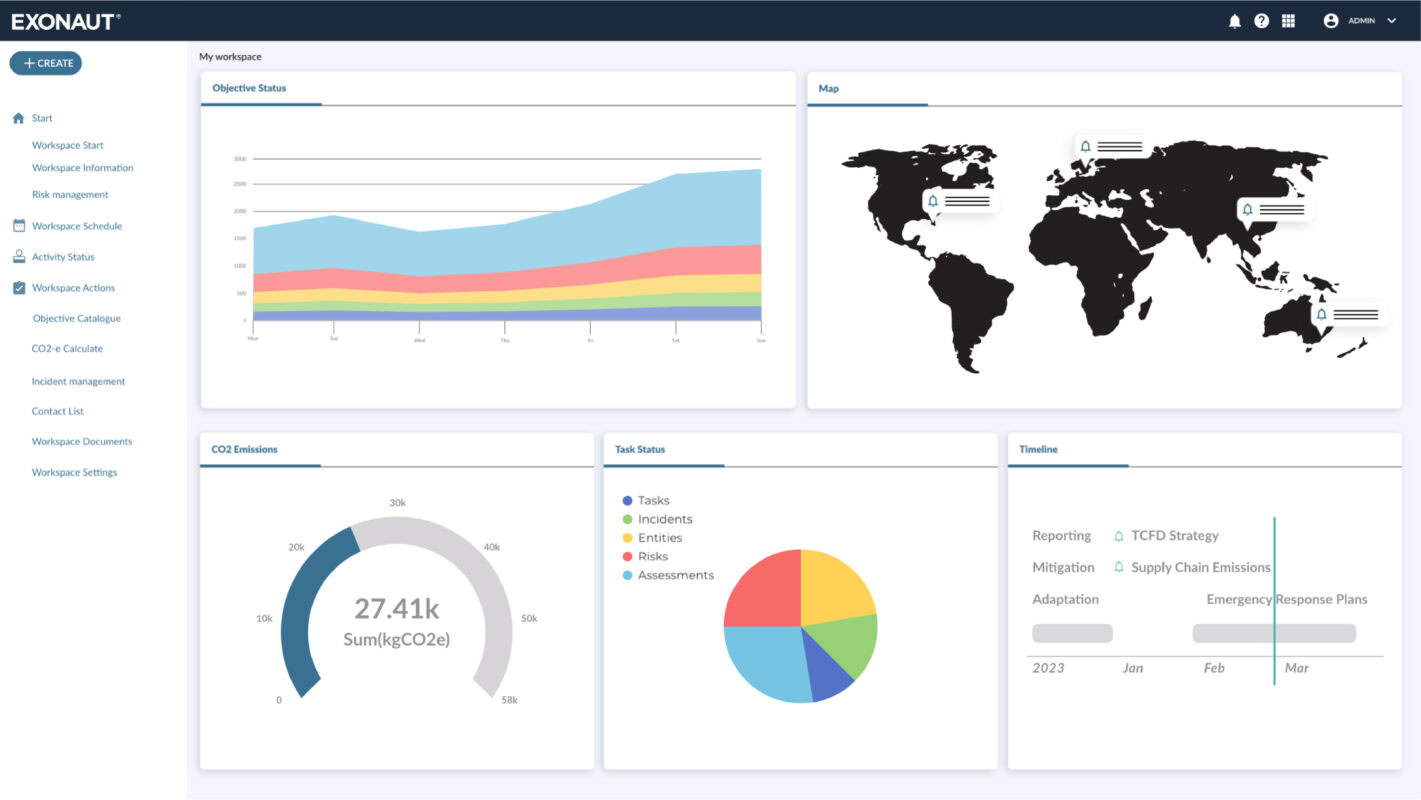Open Workspace Settings in sidebar
The width and height of the screenshot is (1421, 800).
[75, 472]
